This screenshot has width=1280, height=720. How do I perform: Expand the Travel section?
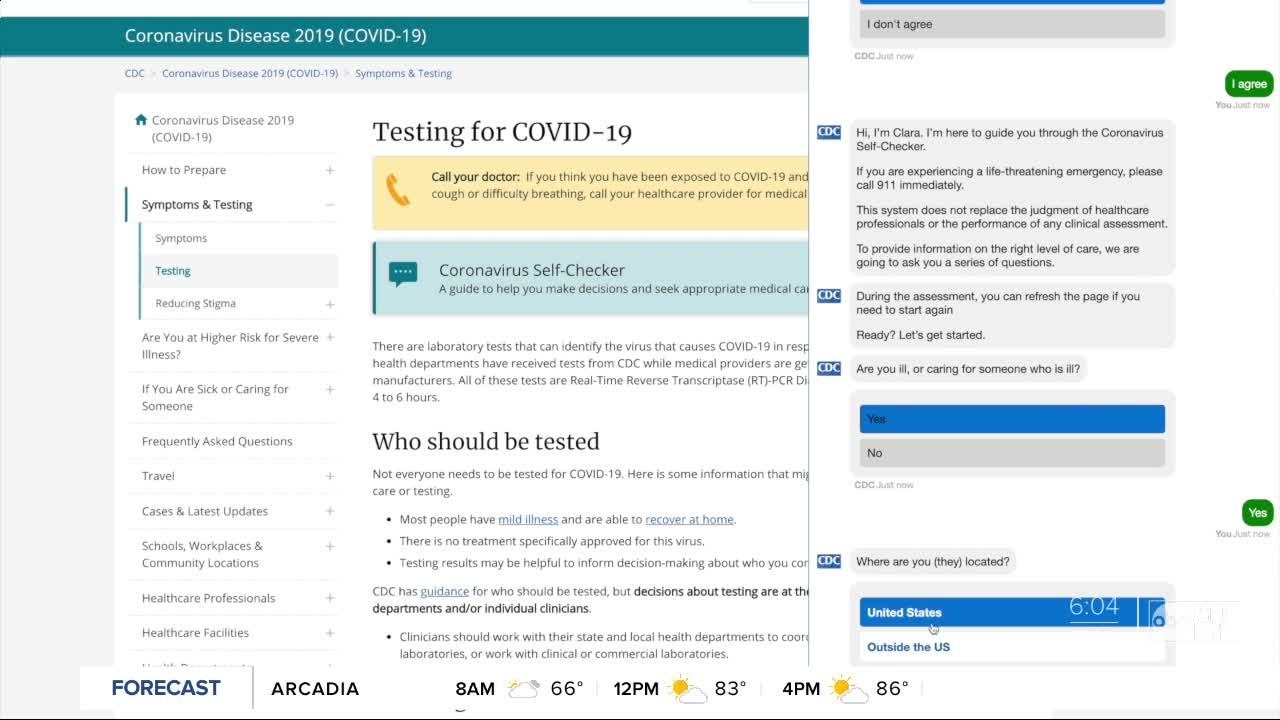click(330, 476)
